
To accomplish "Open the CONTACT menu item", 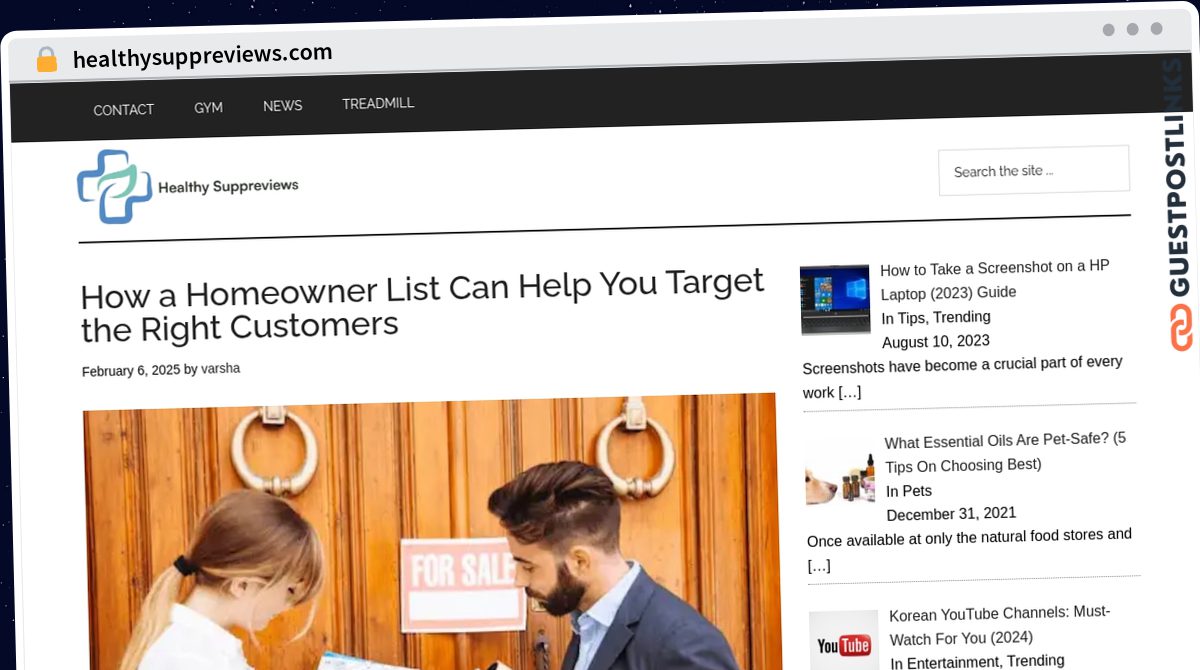I will coord(124,110).
